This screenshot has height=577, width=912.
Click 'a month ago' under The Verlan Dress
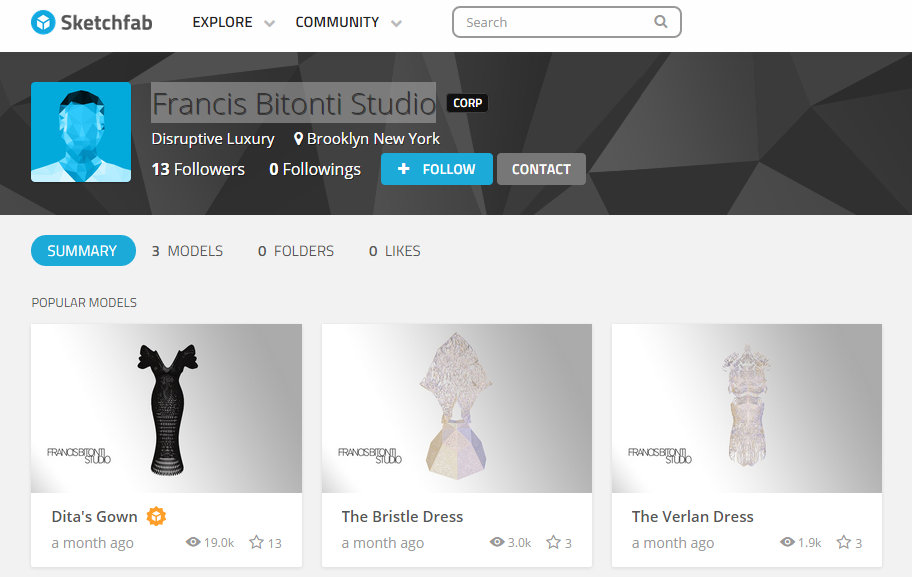(x=673, y=543)
